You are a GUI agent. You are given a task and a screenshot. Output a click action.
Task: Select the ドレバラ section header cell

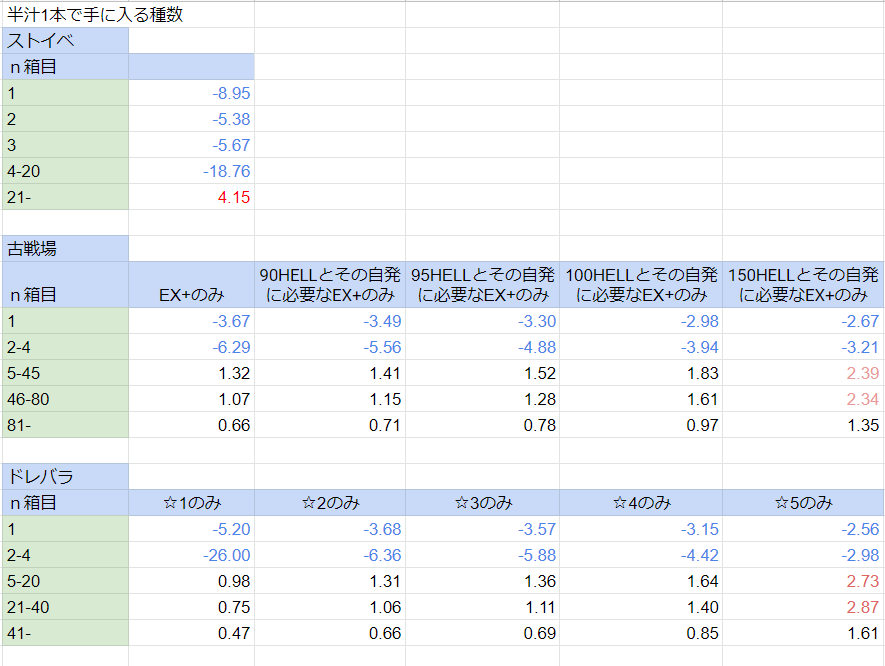coord(65,476)
